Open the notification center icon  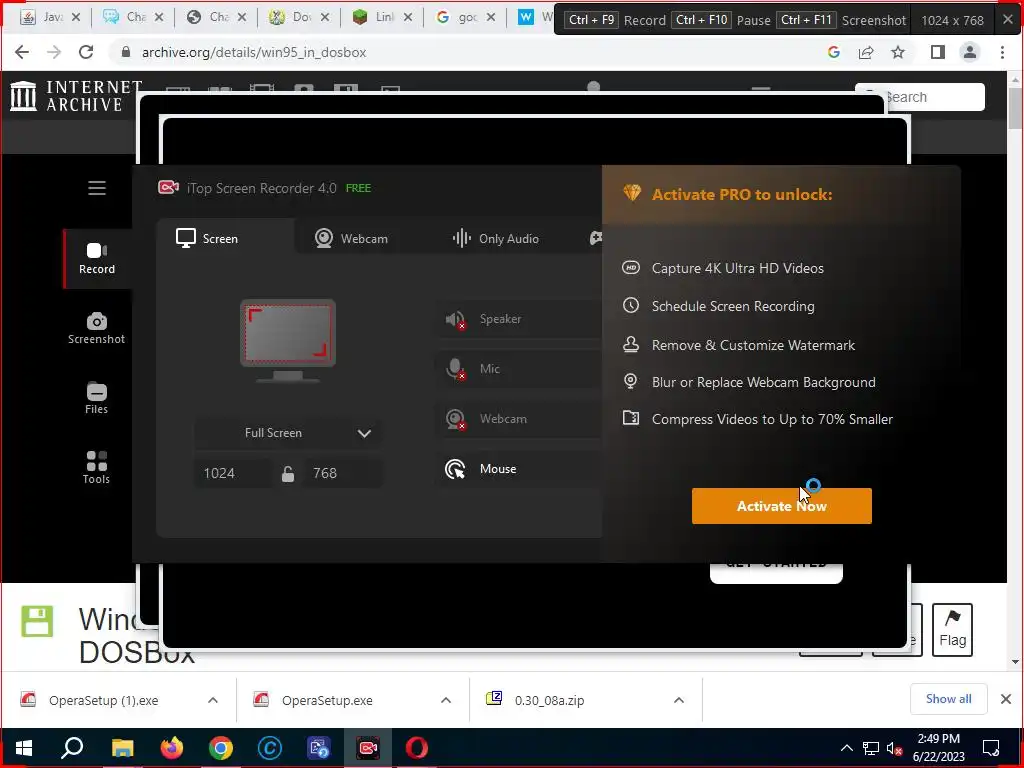(x=991, y=748)
